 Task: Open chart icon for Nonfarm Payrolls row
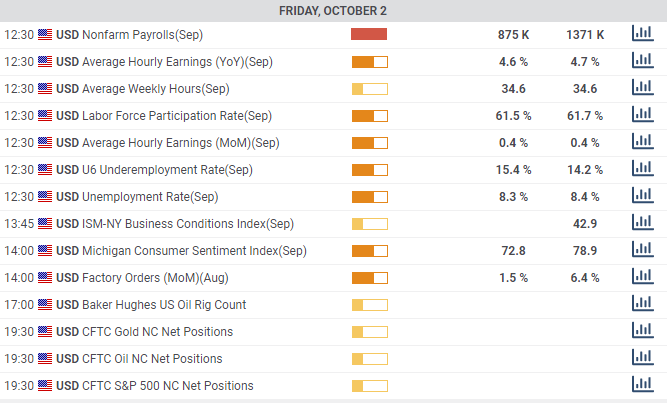point(641,34)
